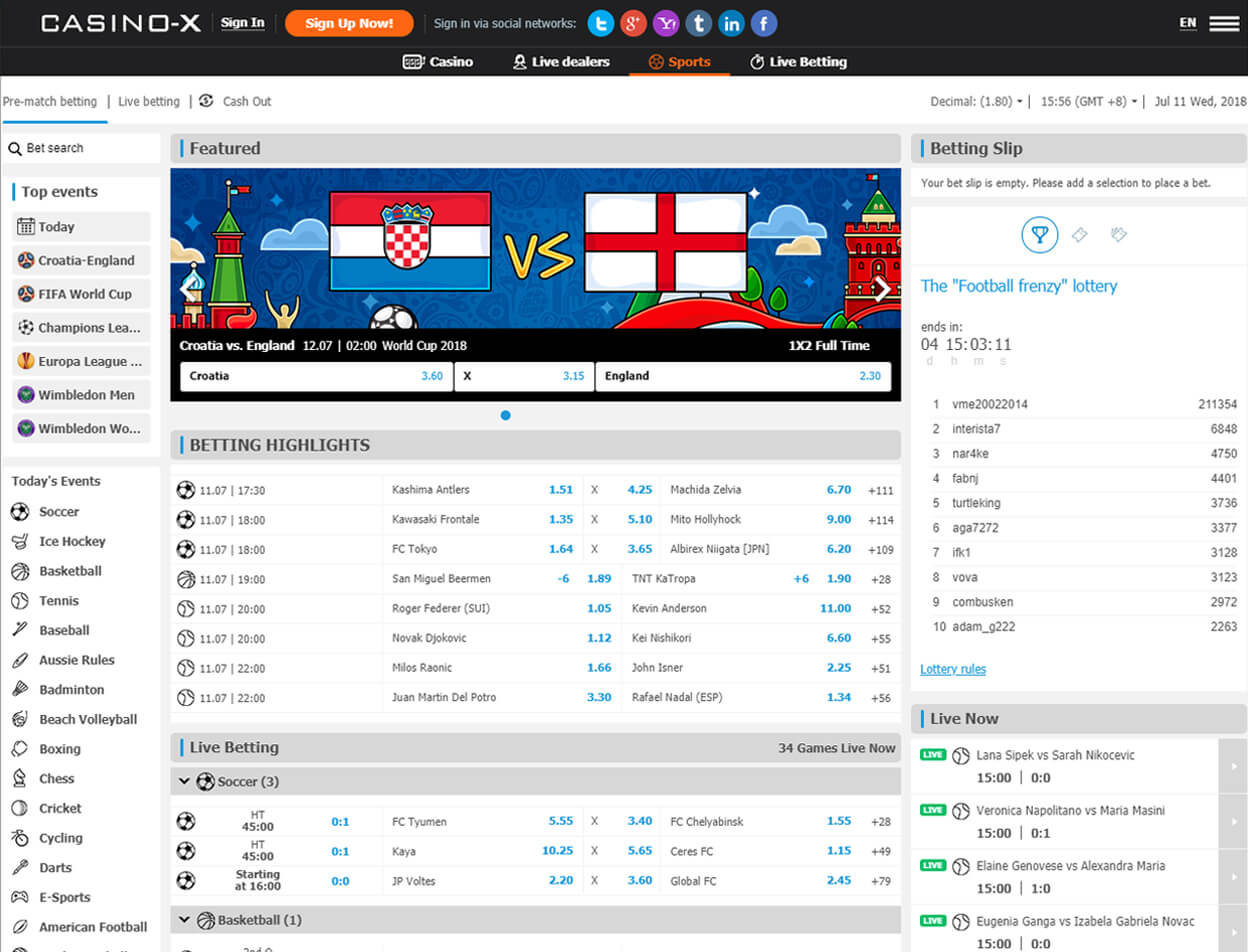1248x952 pixels.
Task: Open the Casino tab
Action: pos(438,62)
